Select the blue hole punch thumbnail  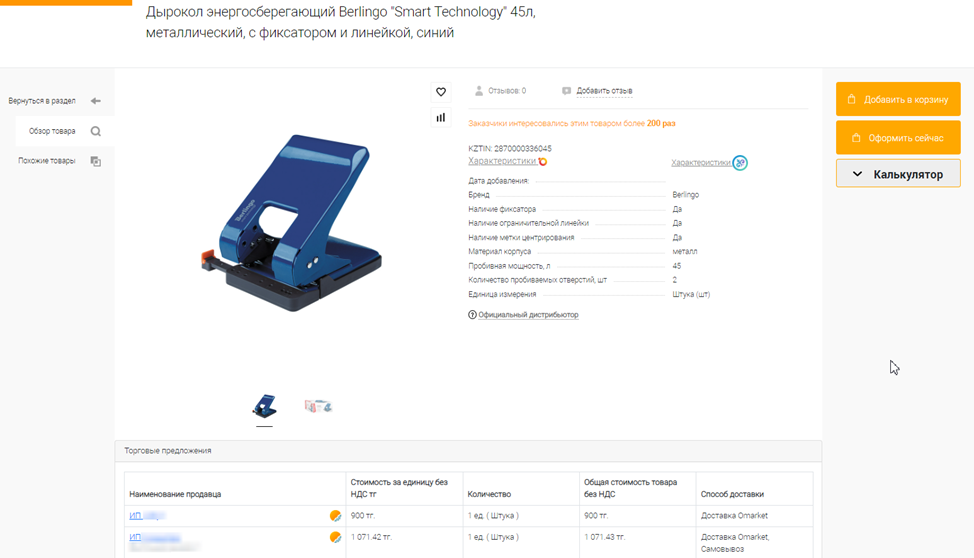tap(265, 406)
